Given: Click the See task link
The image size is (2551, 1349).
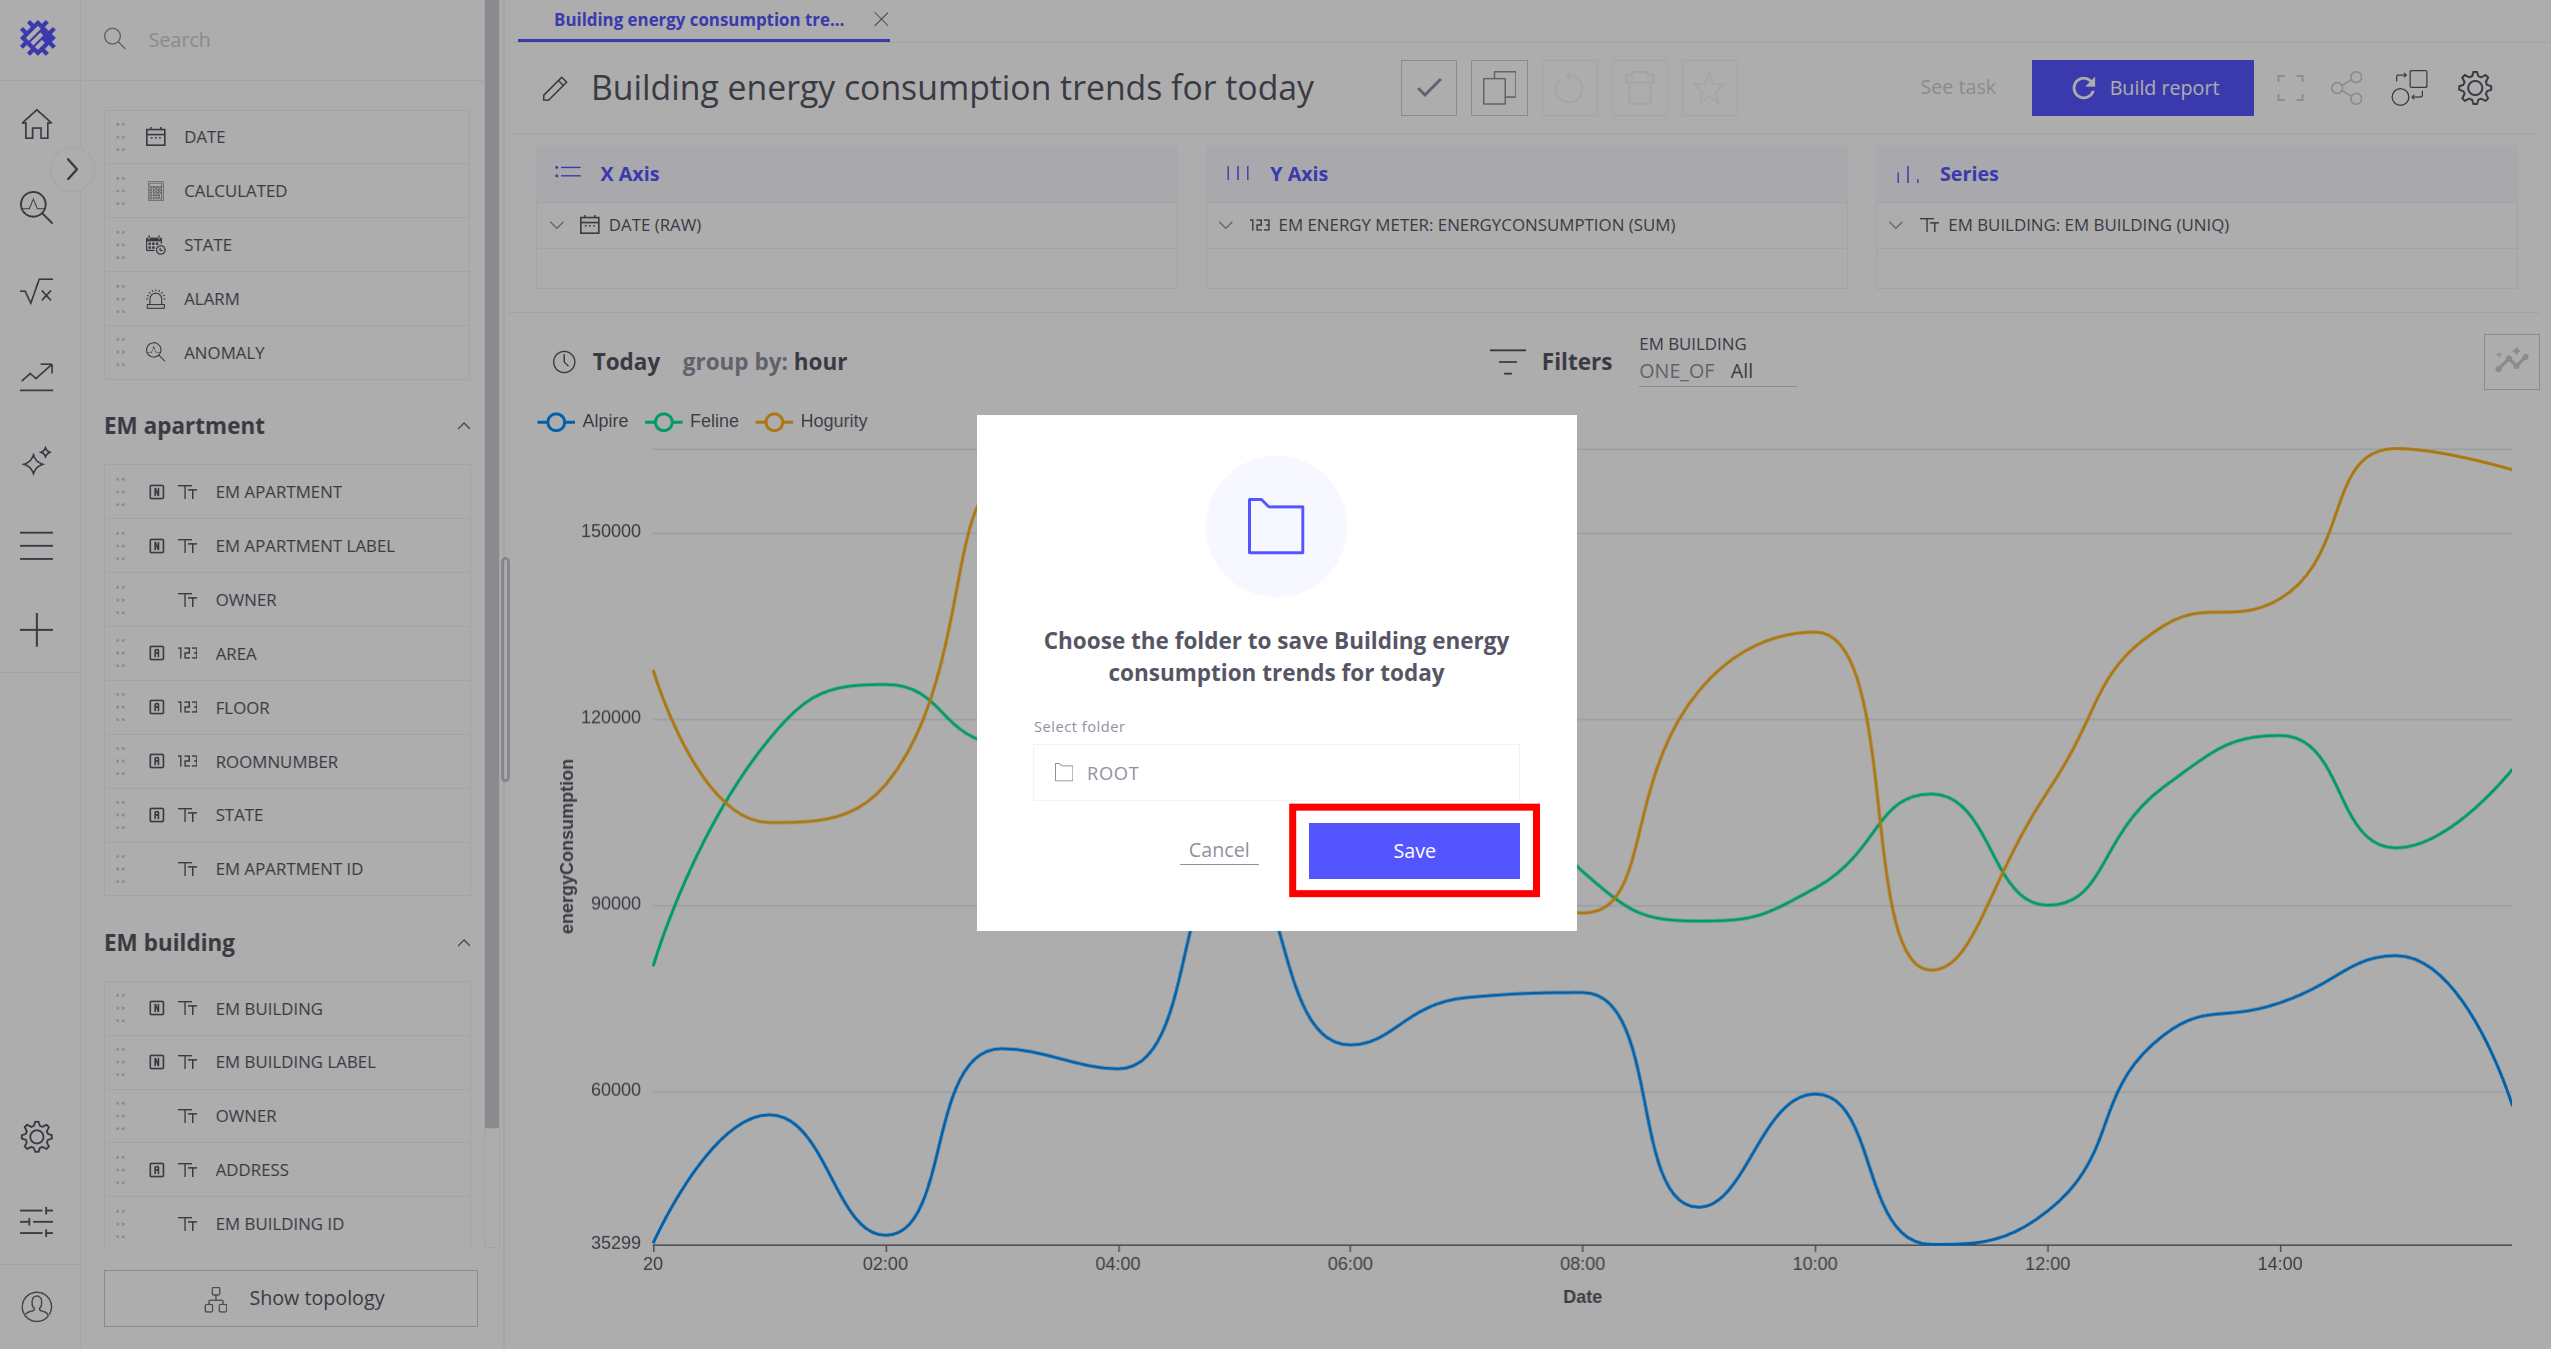Looking at the screenshot, I should (x=1957, y=87).
